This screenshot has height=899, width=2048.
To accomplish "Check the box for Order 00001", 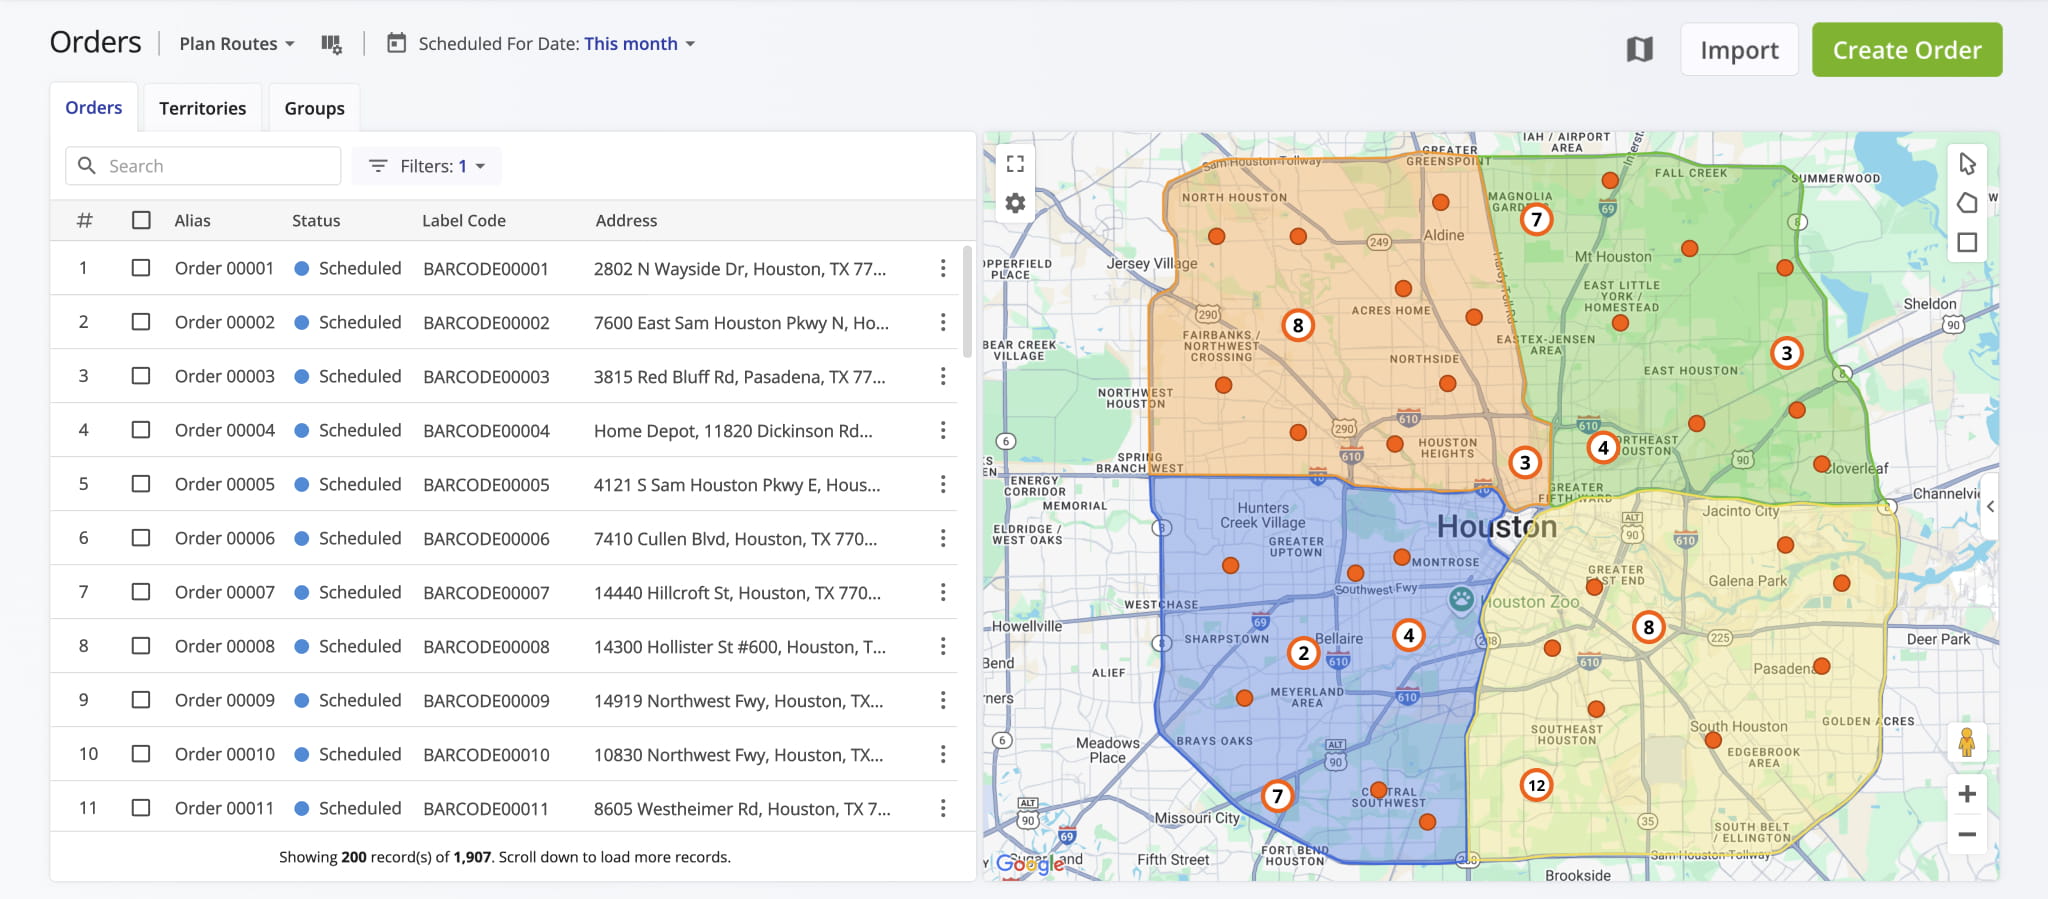I will click(x=141, y=268).
